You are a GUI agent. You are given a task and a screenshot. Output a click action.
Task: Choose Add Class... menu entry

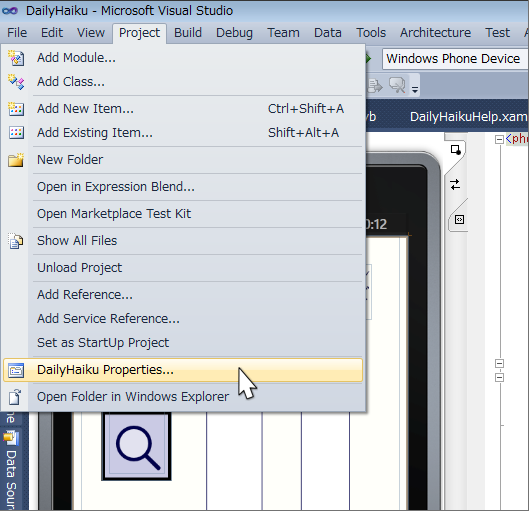183,82
